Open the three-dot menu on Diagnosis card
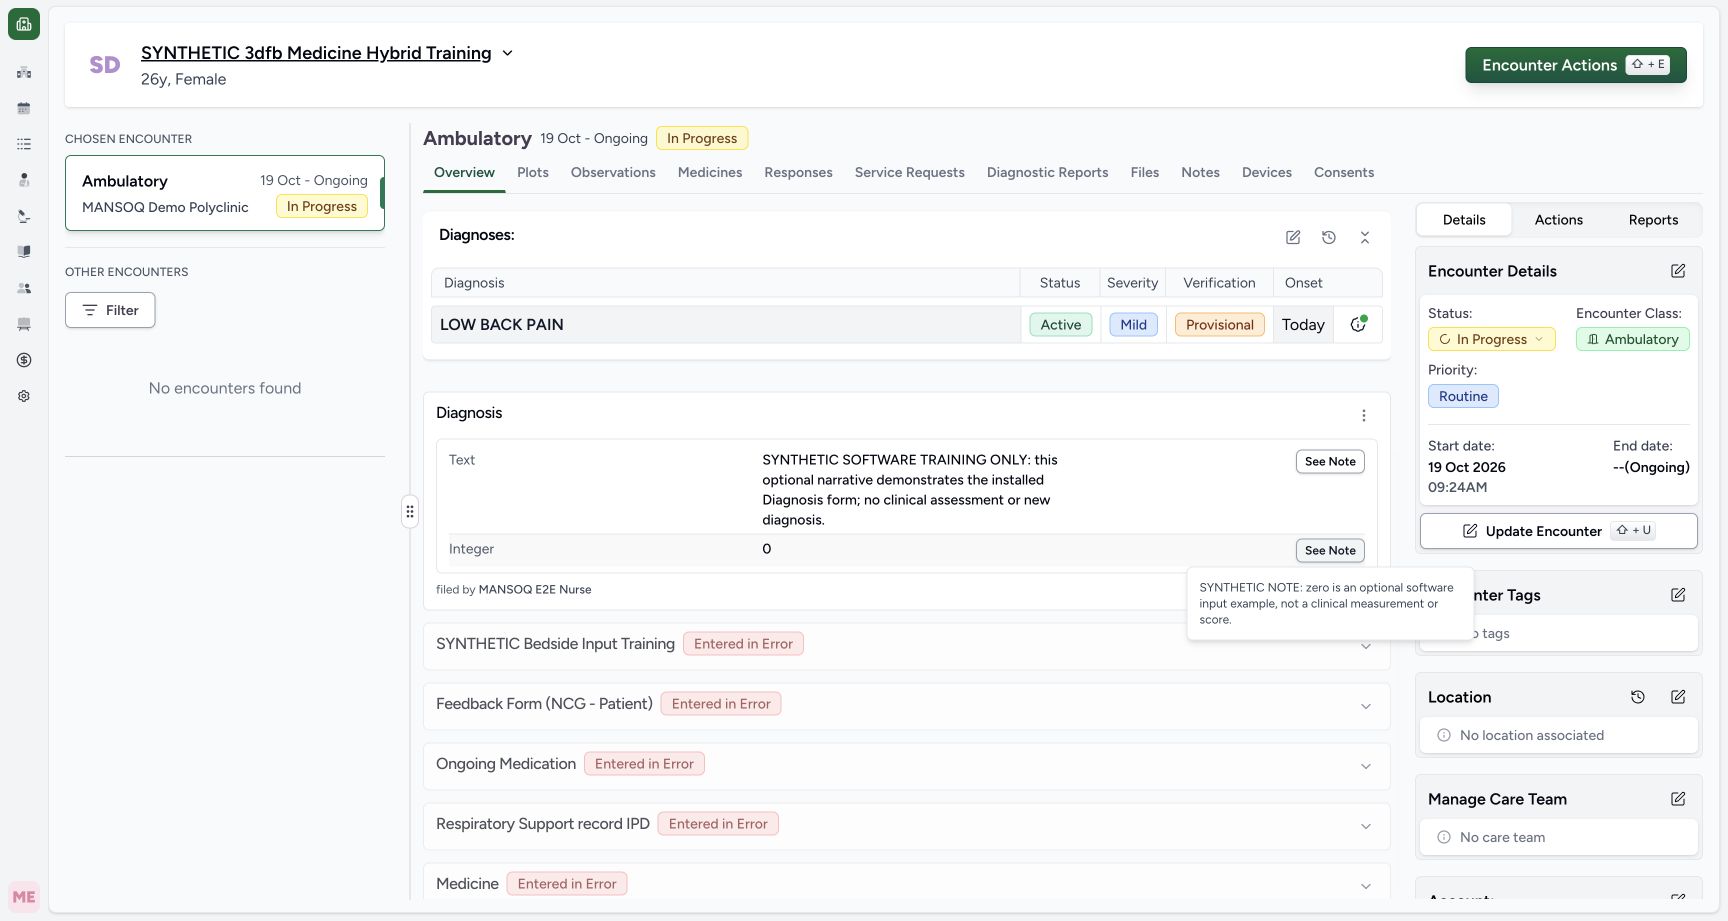1728x921 pixels. 1364,415
